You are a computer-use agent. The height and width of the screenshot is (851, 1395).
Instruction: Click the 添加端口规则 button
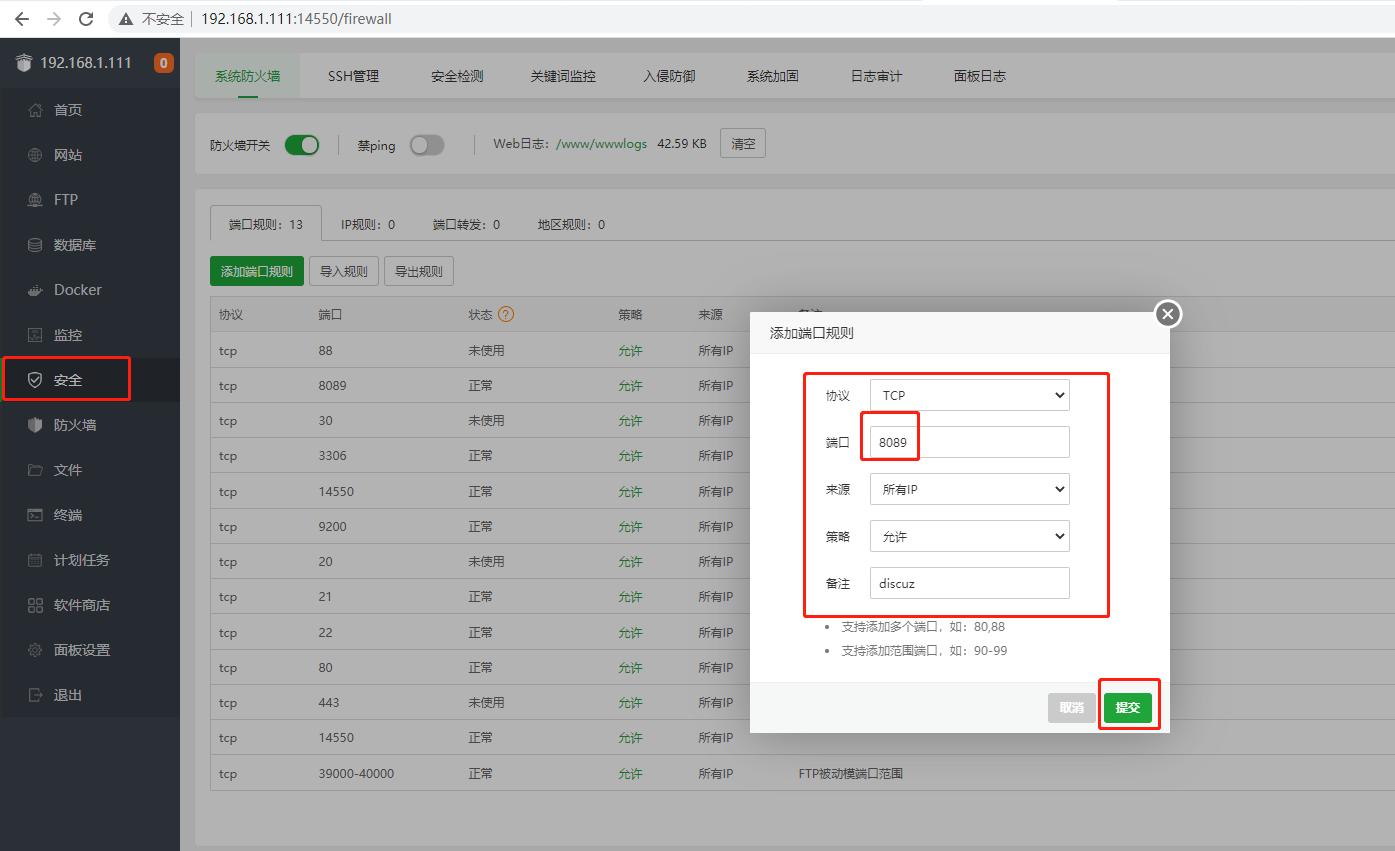click(257, 271)
